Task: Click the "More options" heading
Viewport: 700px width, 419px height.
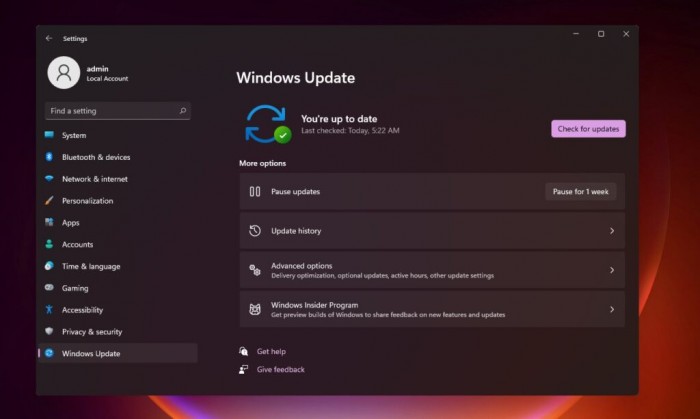Action: click(262, 163)
